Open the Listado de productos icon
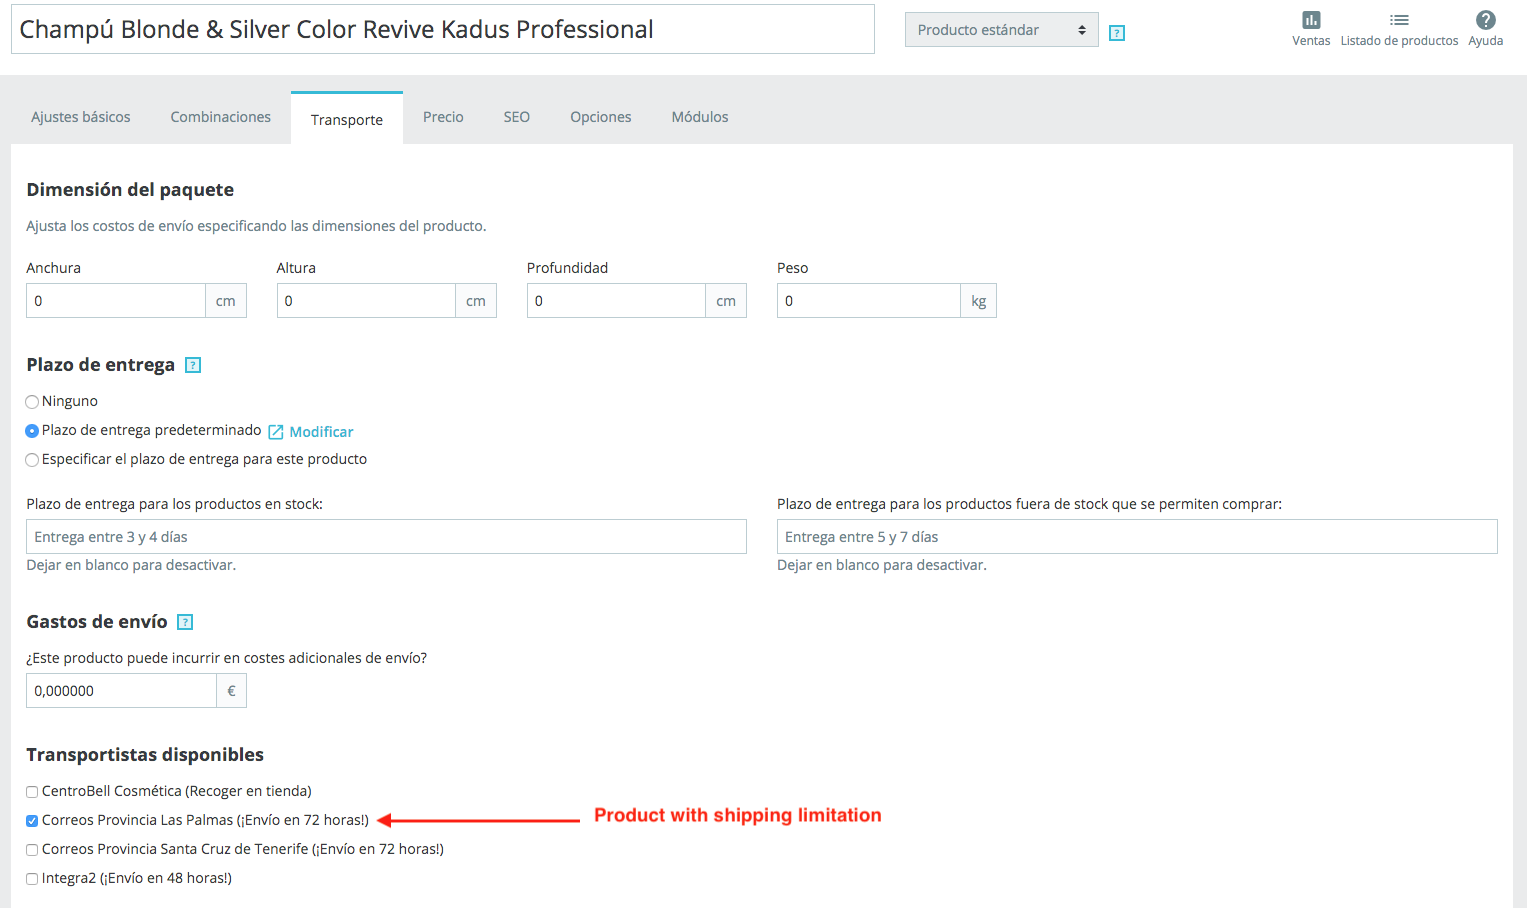The height and width of the screenshot is (908, 1527). tap(1399, 20)
